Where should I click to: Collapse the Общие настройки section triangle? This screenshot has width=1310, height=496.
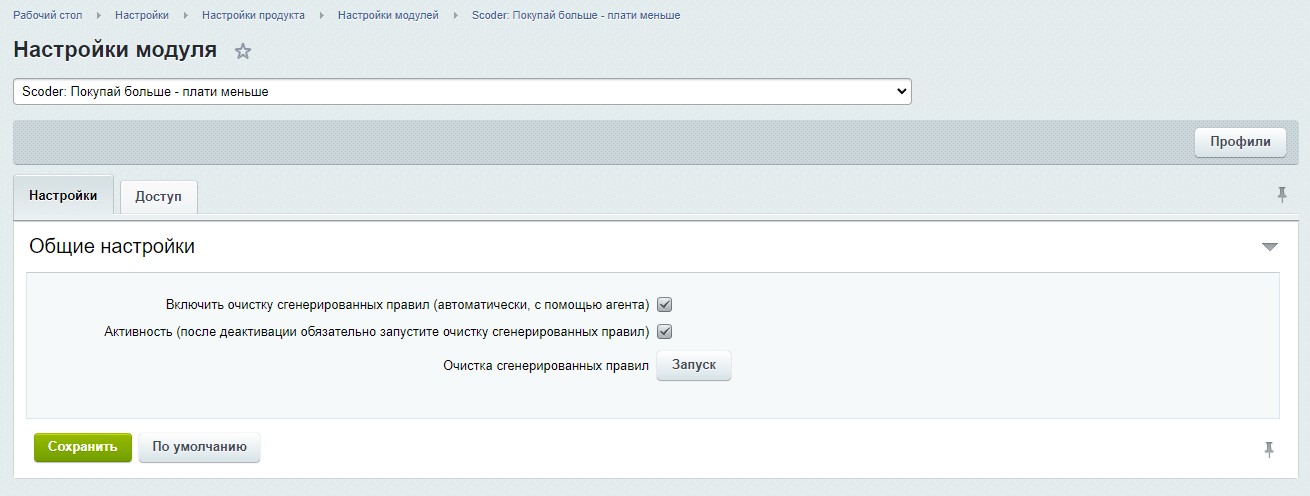[1269, 246]
